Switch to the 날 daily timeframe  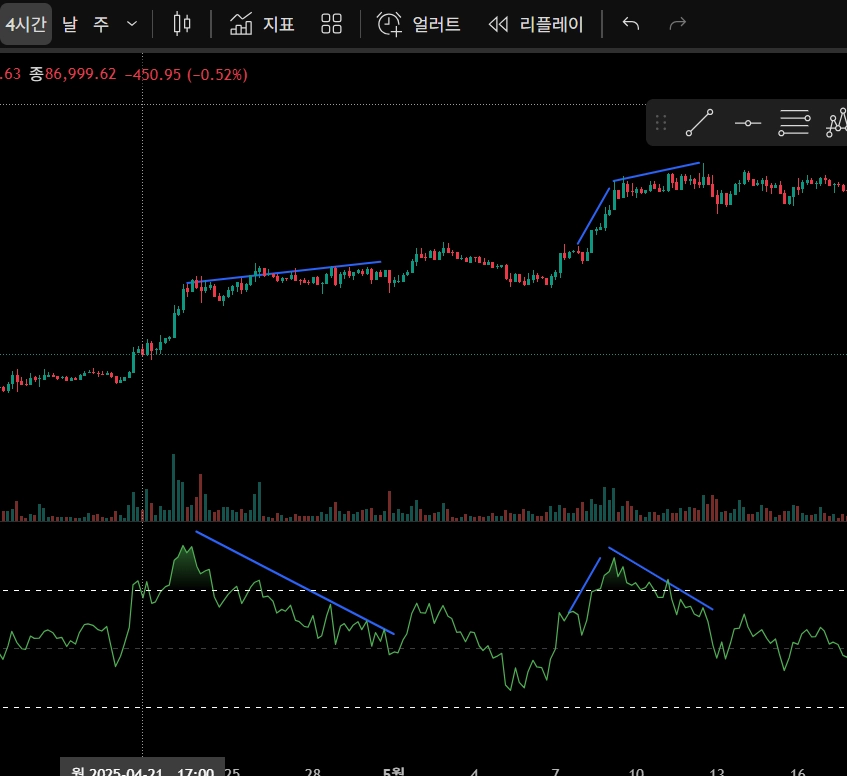tap(69, 24)
